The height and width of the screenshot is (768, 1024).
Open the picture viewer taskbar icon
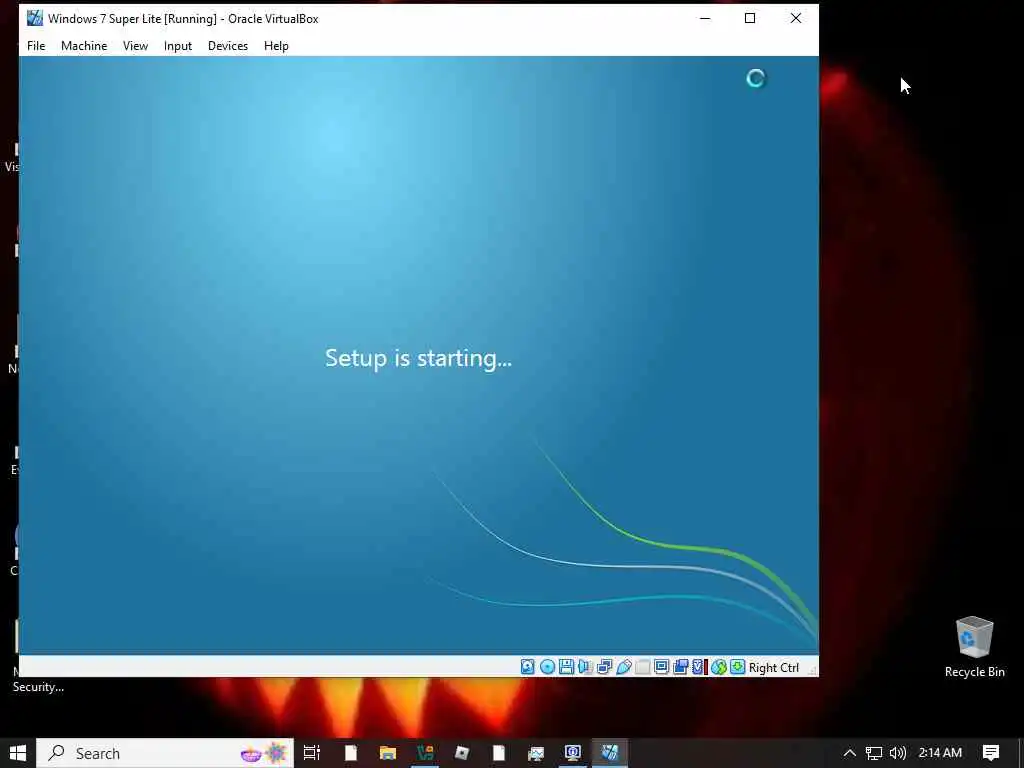click(536, 753)
